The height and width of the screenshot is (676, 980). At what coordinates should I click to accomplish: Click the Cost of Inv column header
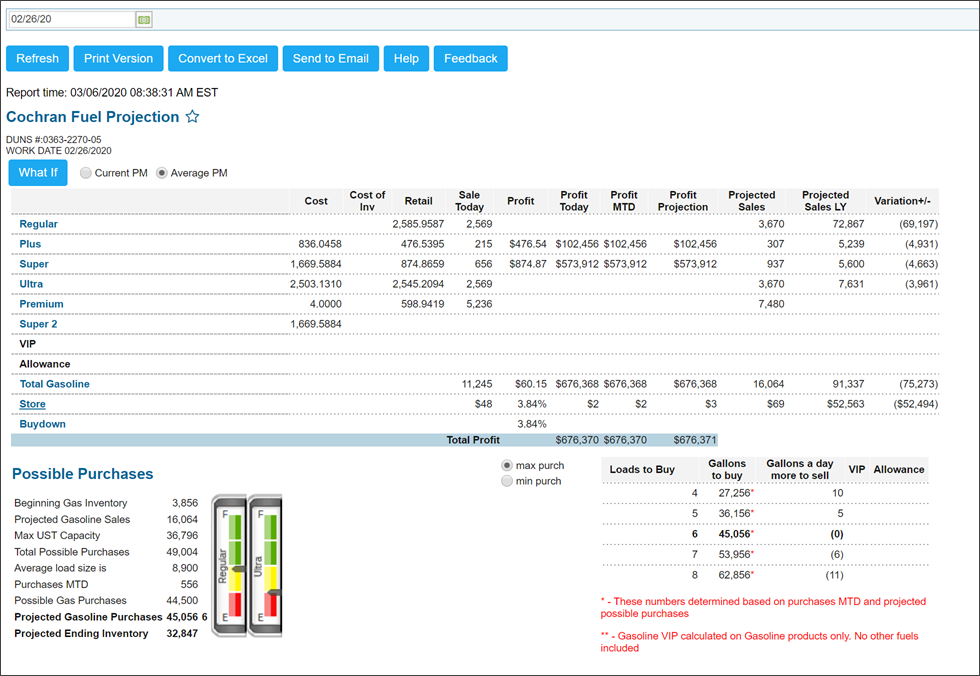[x=368, y=201]
